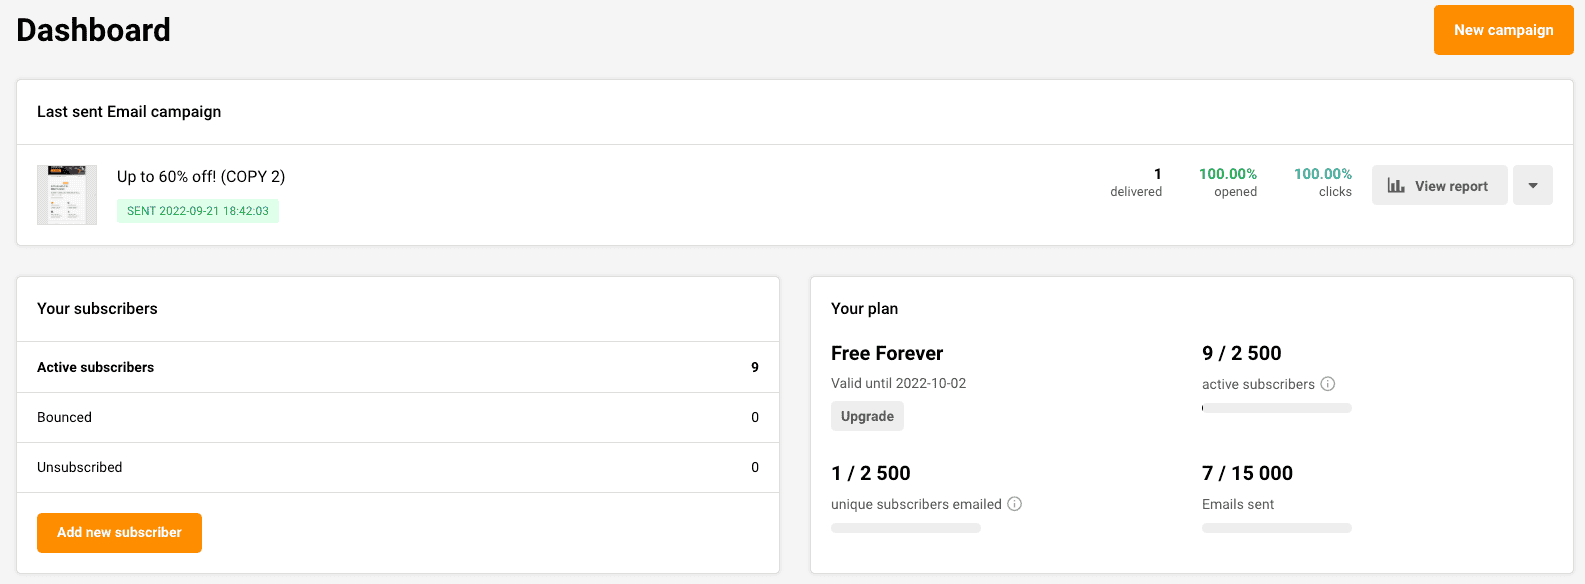
Task: Click the SENT 2022-09-21 status badge
Action: 198,211
